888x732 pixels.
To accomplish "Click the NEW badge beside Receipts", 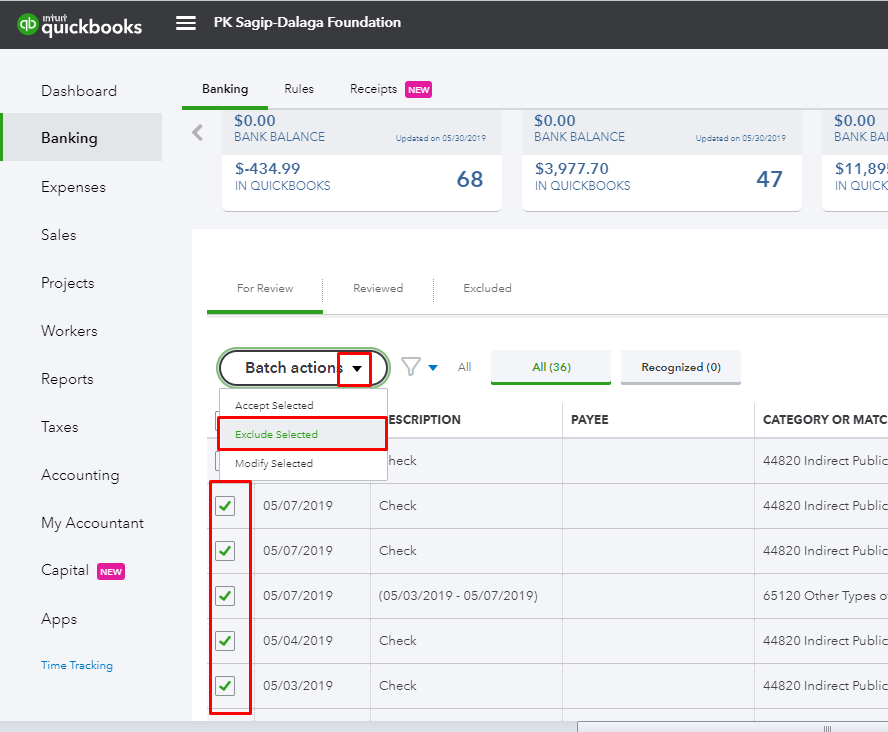I will (418, 90).
